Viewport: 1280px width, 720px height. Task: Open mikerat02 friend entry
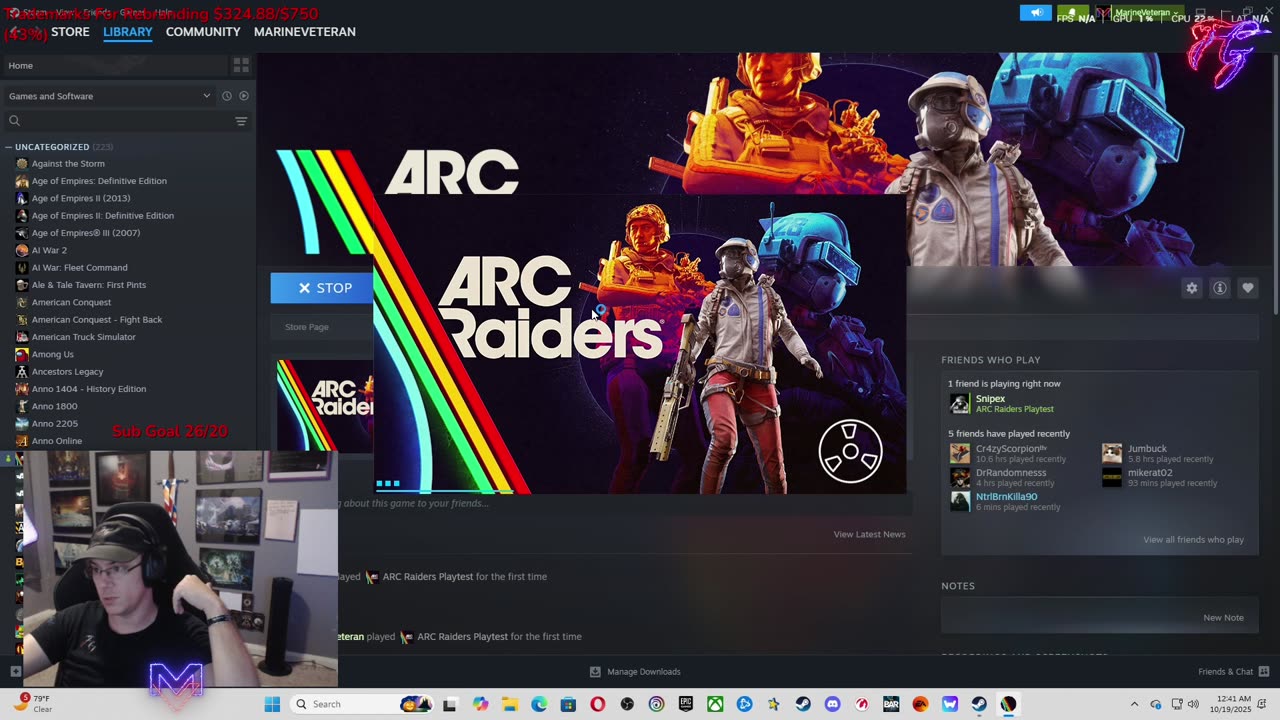(1150, 473)
